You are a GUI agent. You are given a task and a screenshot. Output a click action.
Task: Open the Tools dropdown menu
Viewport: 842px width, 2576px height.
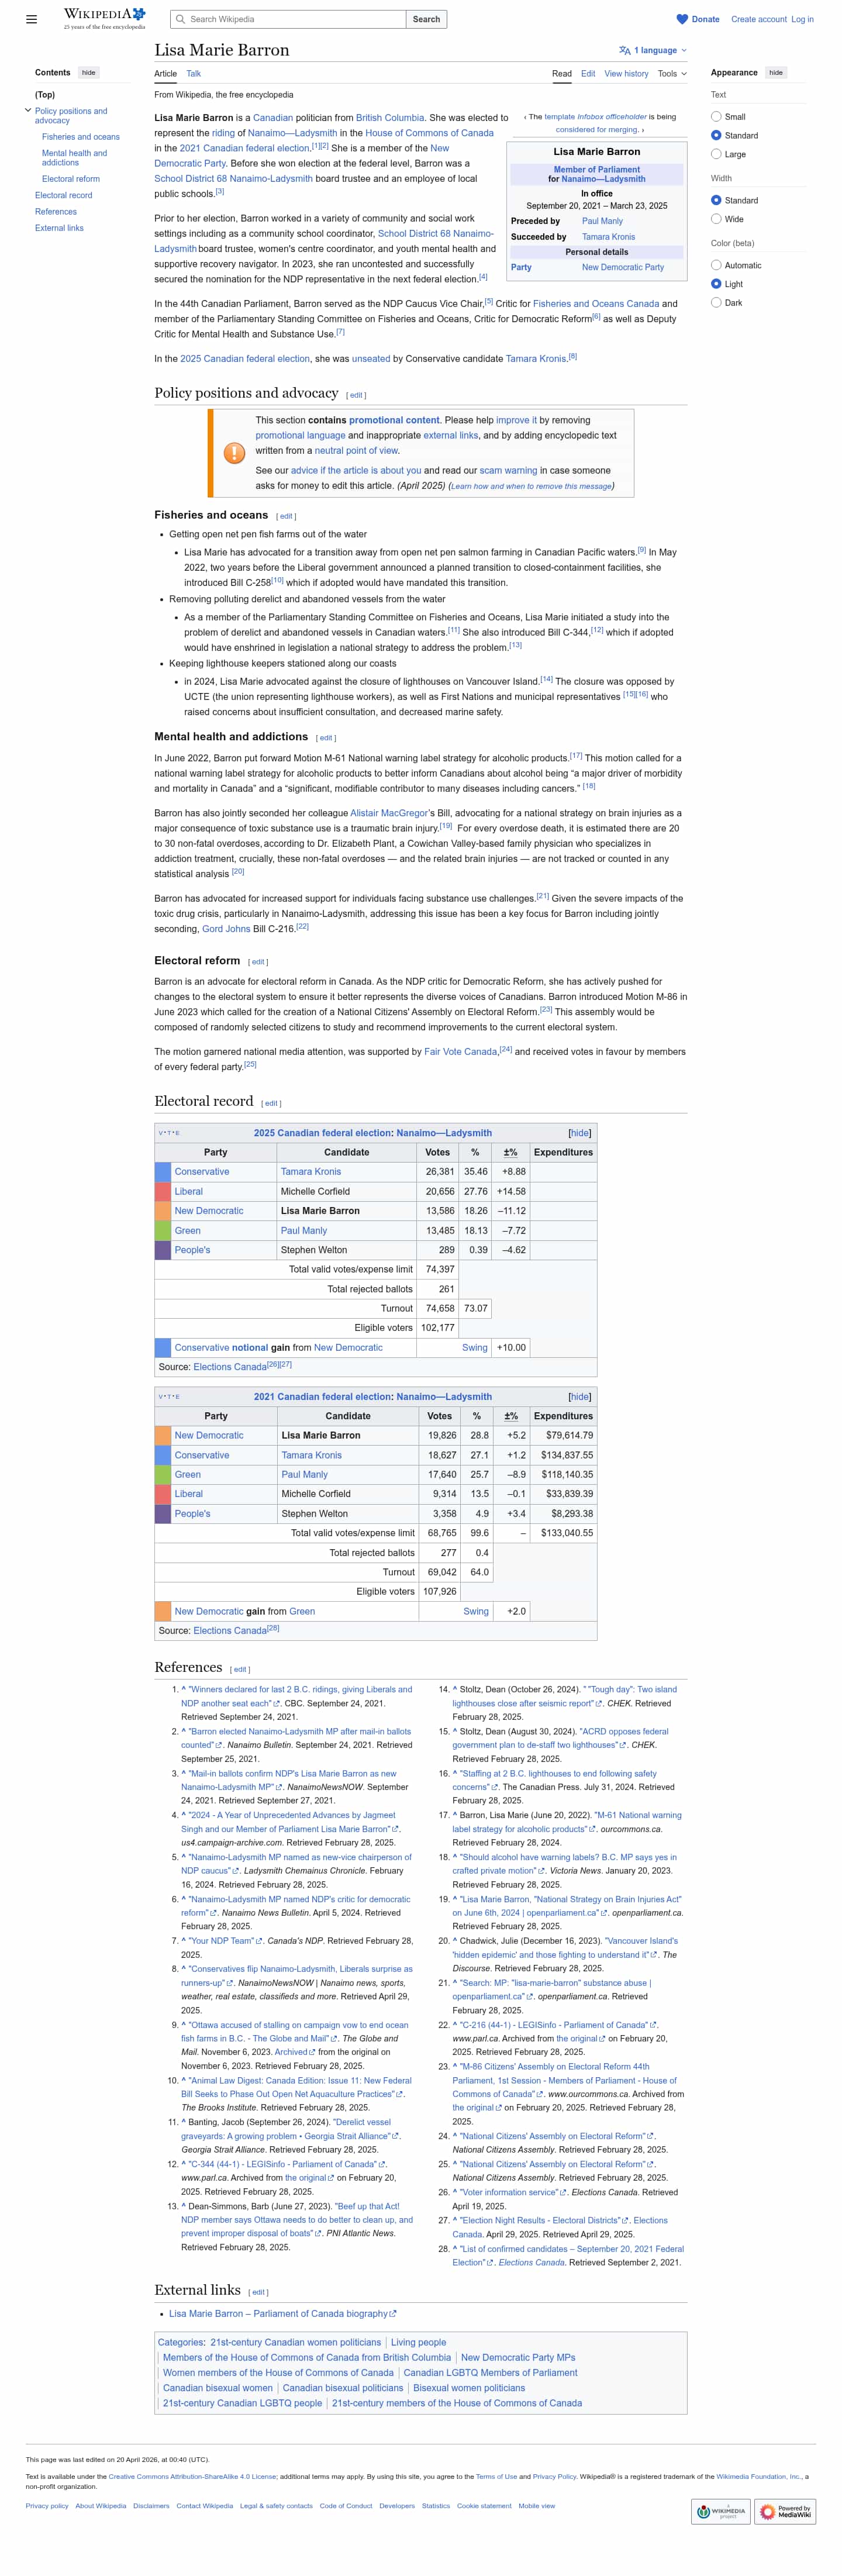672,74
